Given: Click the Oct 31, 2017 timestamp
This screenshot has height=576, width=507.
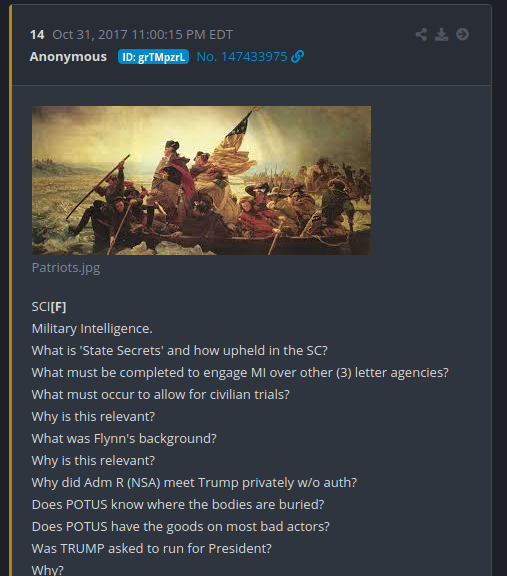Looking at the screenshot, I should pyautogui.click(x=143, y=35).
